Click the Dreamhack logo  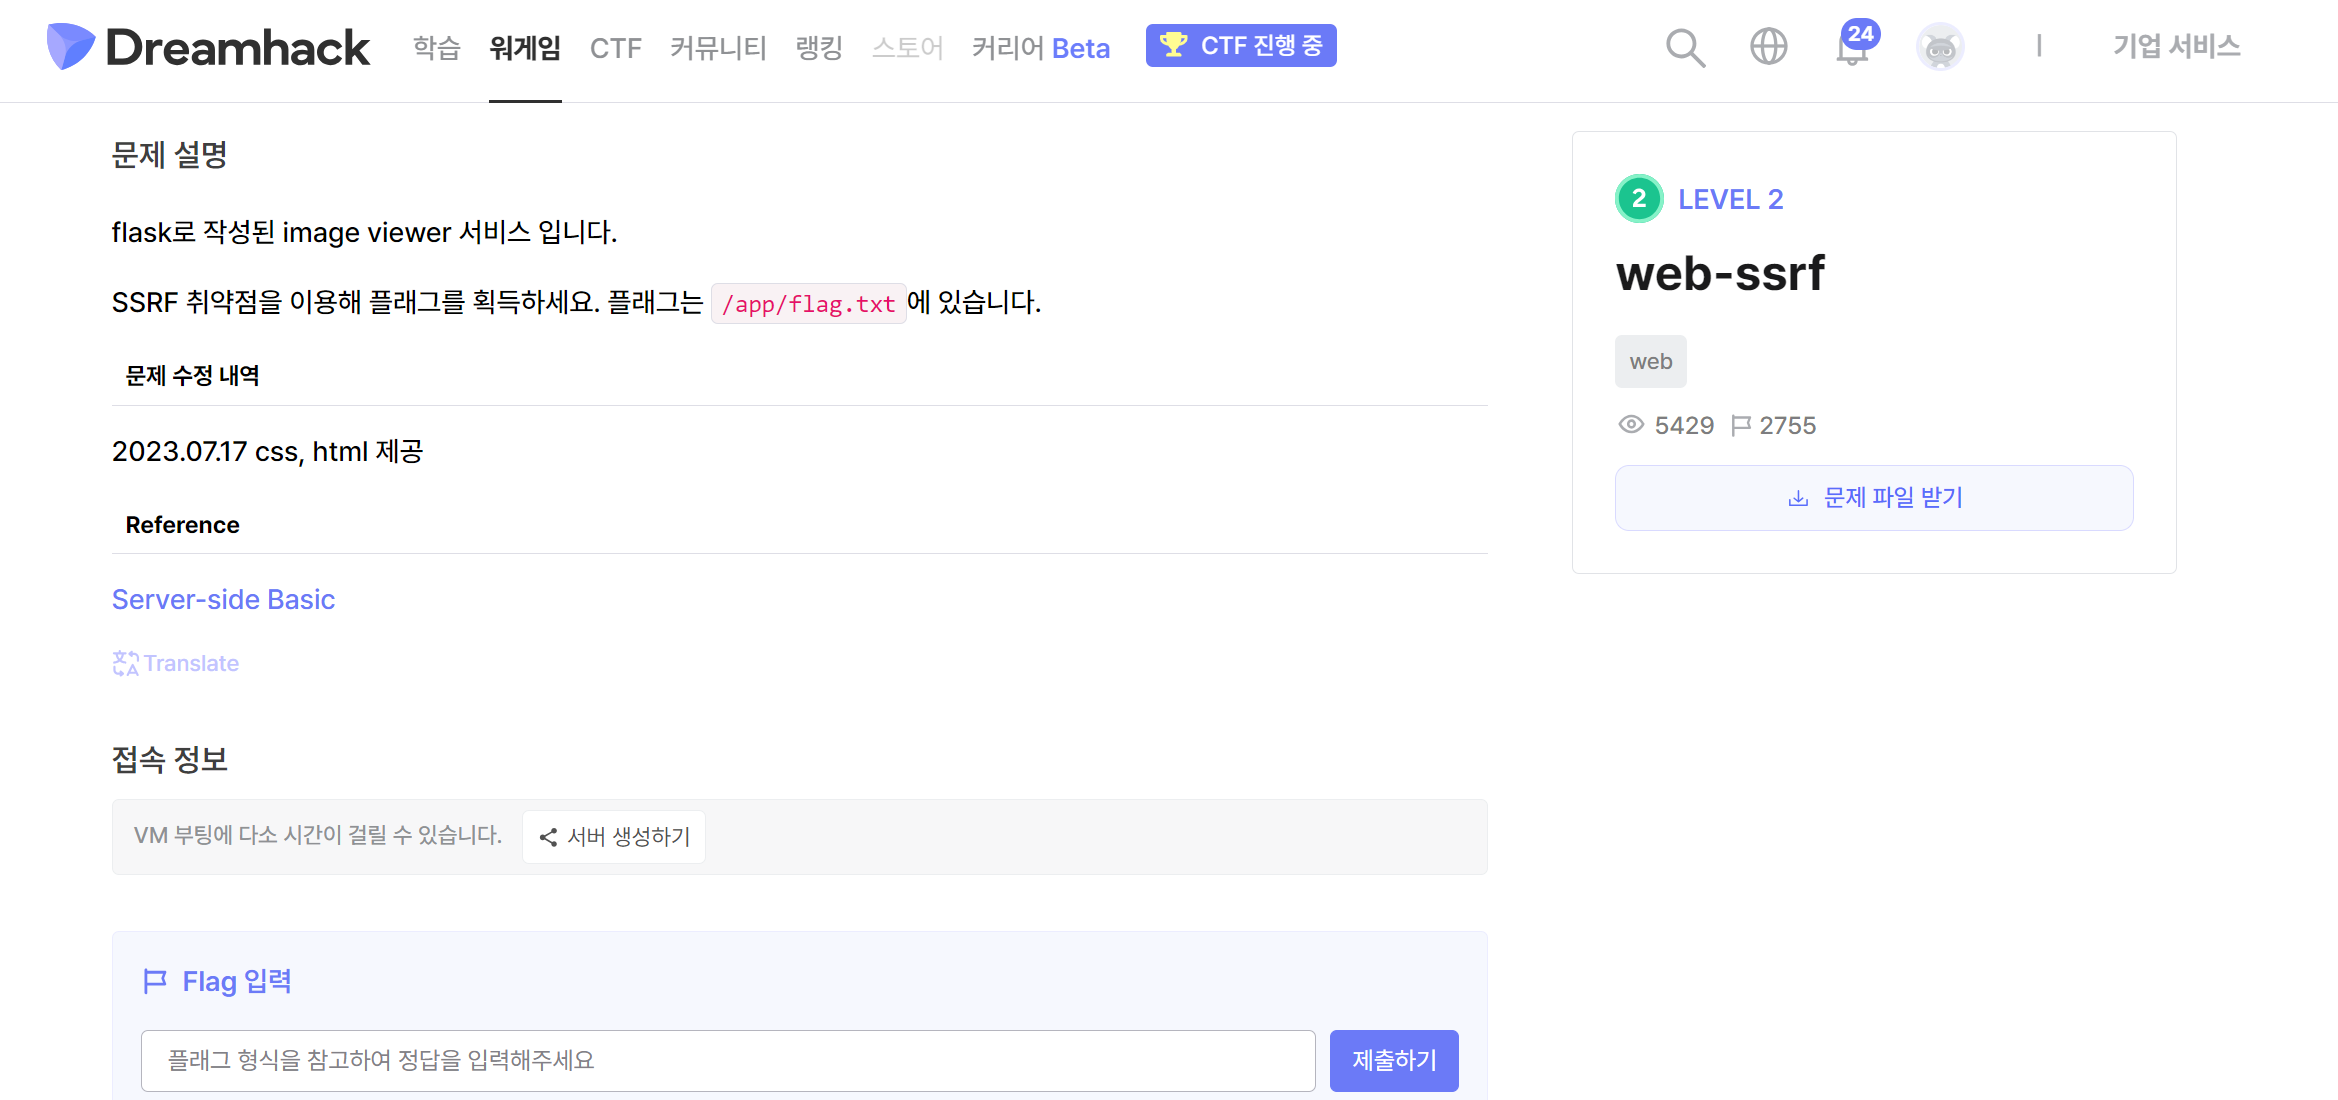208,47
